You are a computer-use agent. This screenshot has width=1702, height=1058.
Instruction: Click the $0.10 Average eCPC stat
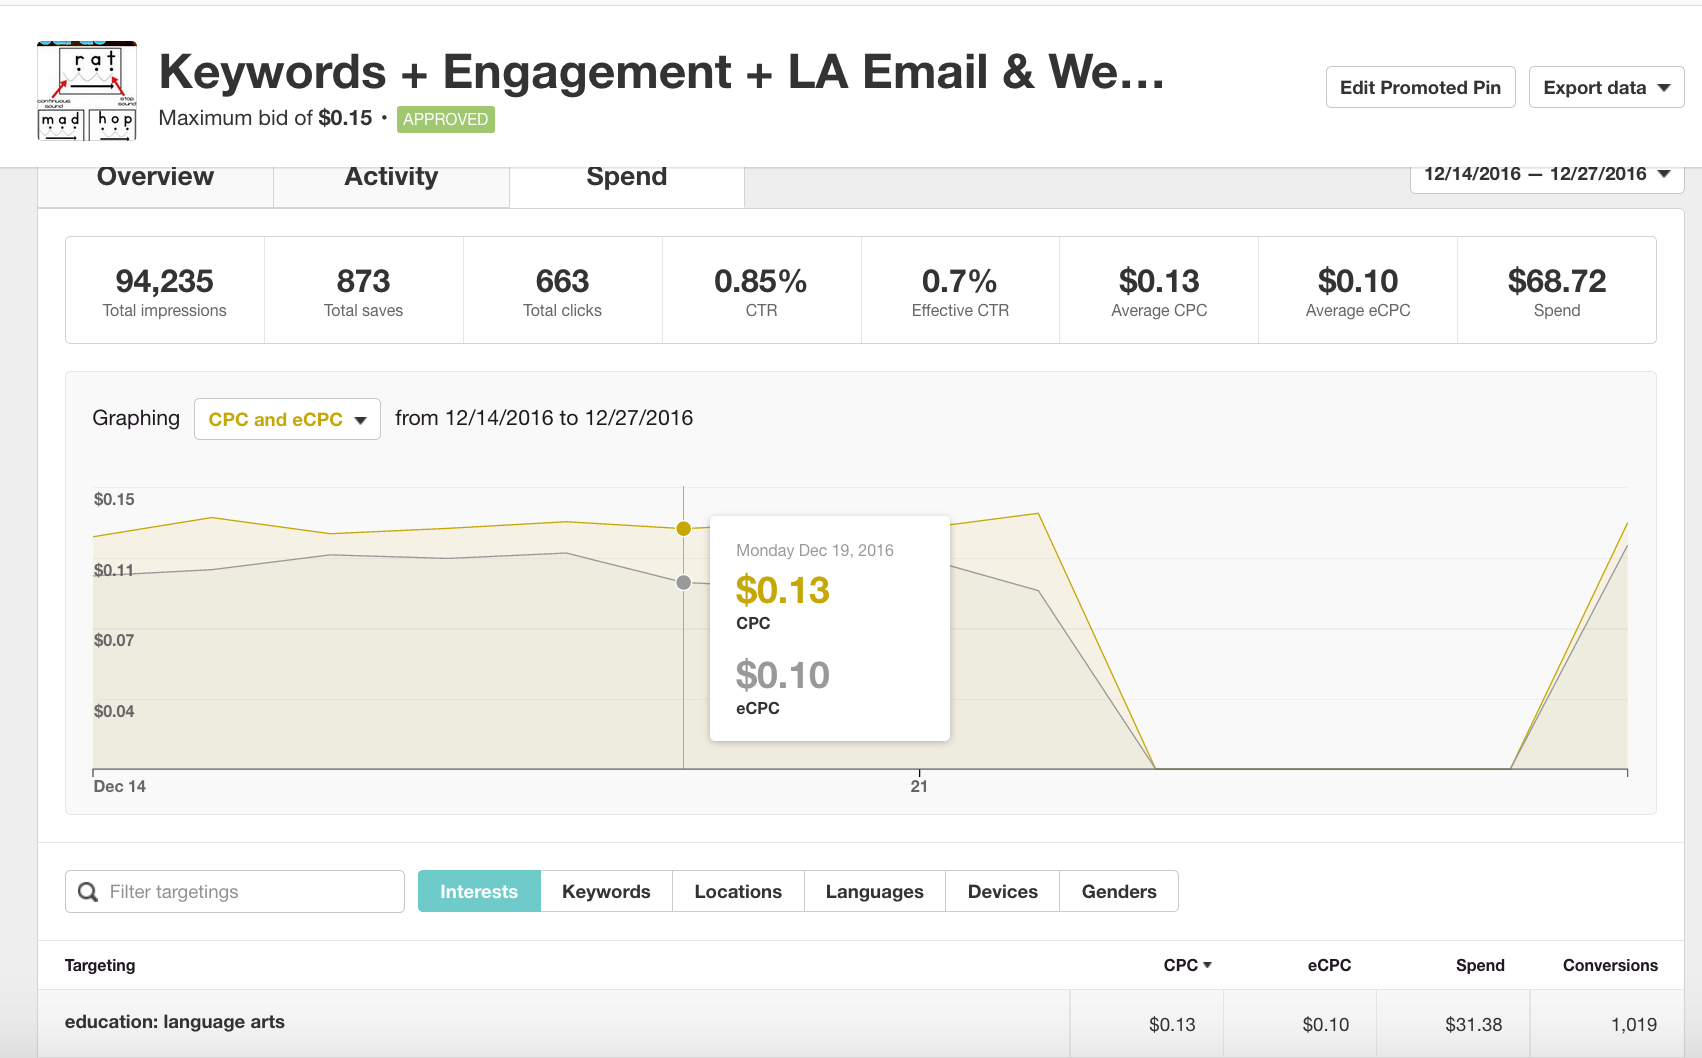(1358, 291)
